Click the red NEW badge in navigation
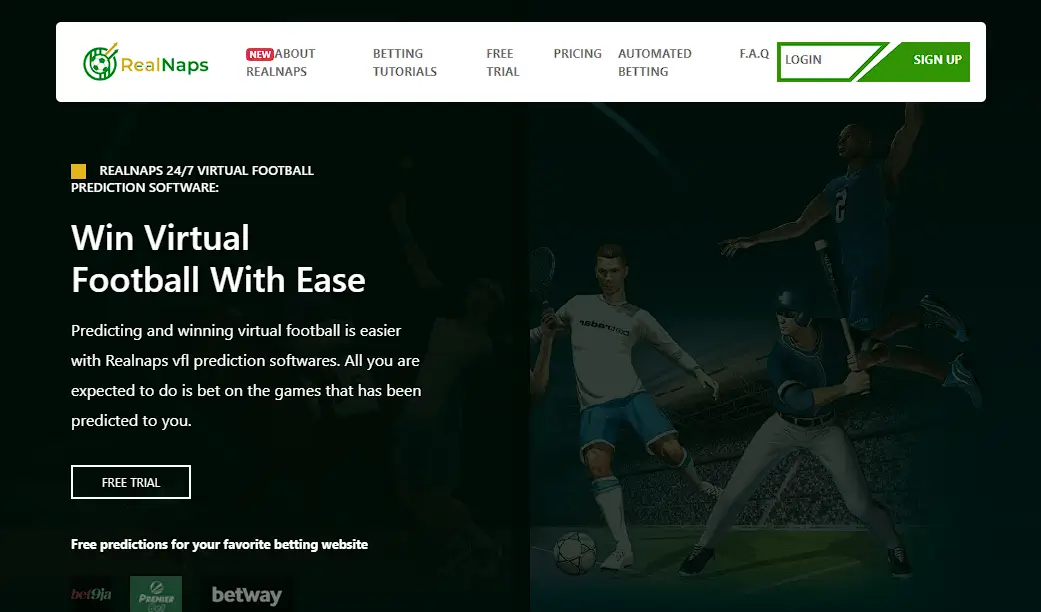 260,54
